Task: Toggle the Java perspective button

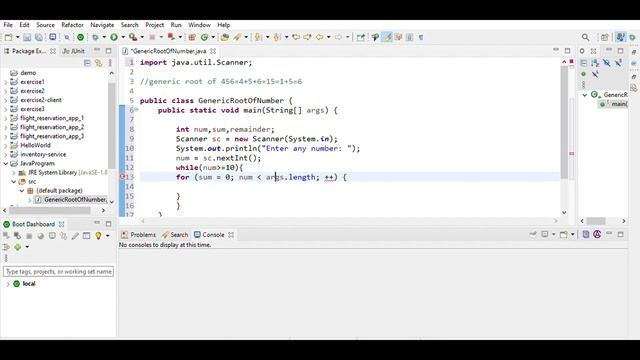Action: (620, 37)
